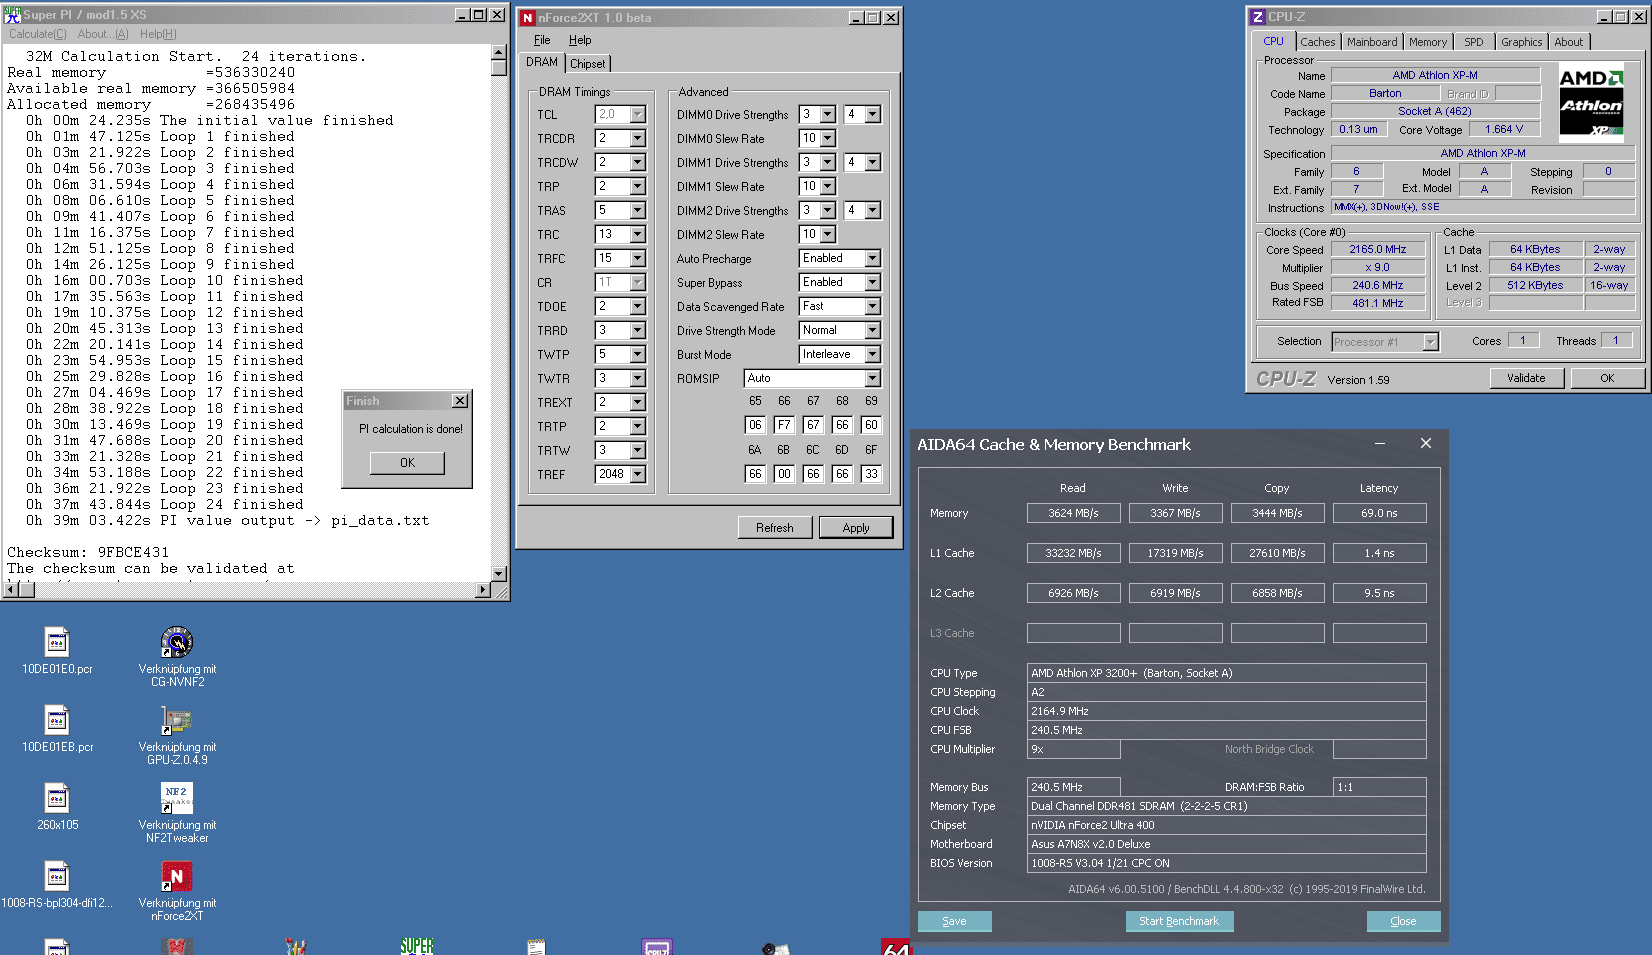Close the AIDA64 benchmark window with X
Image resolution: width=1652 pixels, height=955 pixels.
point(1426,443)
